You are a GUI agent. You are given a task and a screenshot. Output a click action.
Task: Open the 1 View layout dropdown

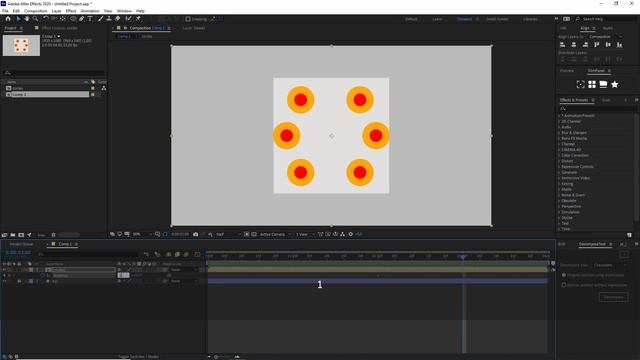pyautogui.click(x=304, y=234)
